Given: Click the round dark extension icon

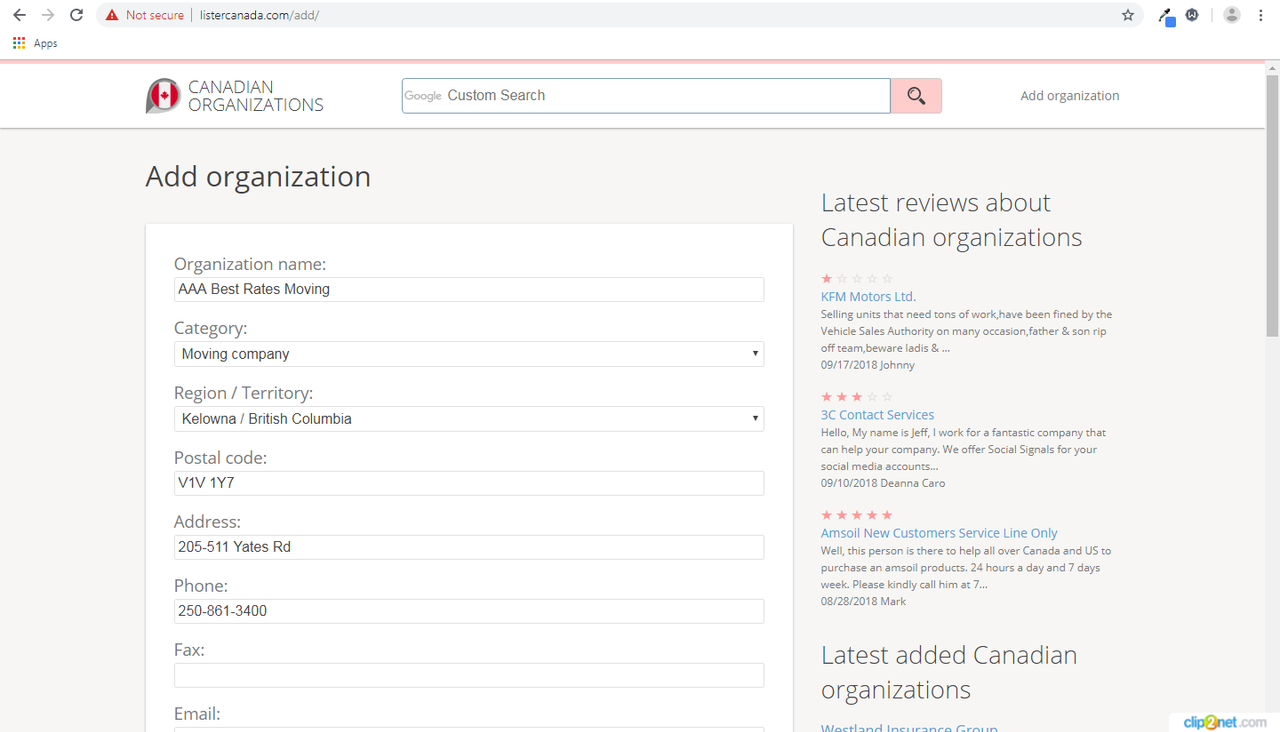Looking at the screenshot, I should click(1192, 15).
